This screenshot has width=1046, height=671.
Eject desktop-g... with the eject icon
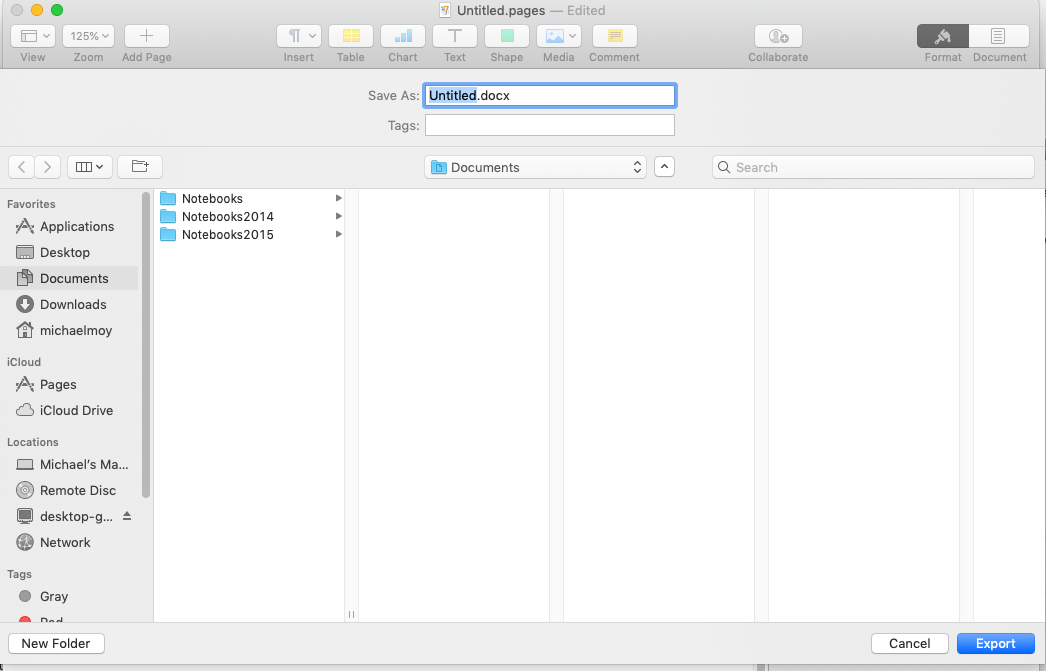tap(127, 516)
